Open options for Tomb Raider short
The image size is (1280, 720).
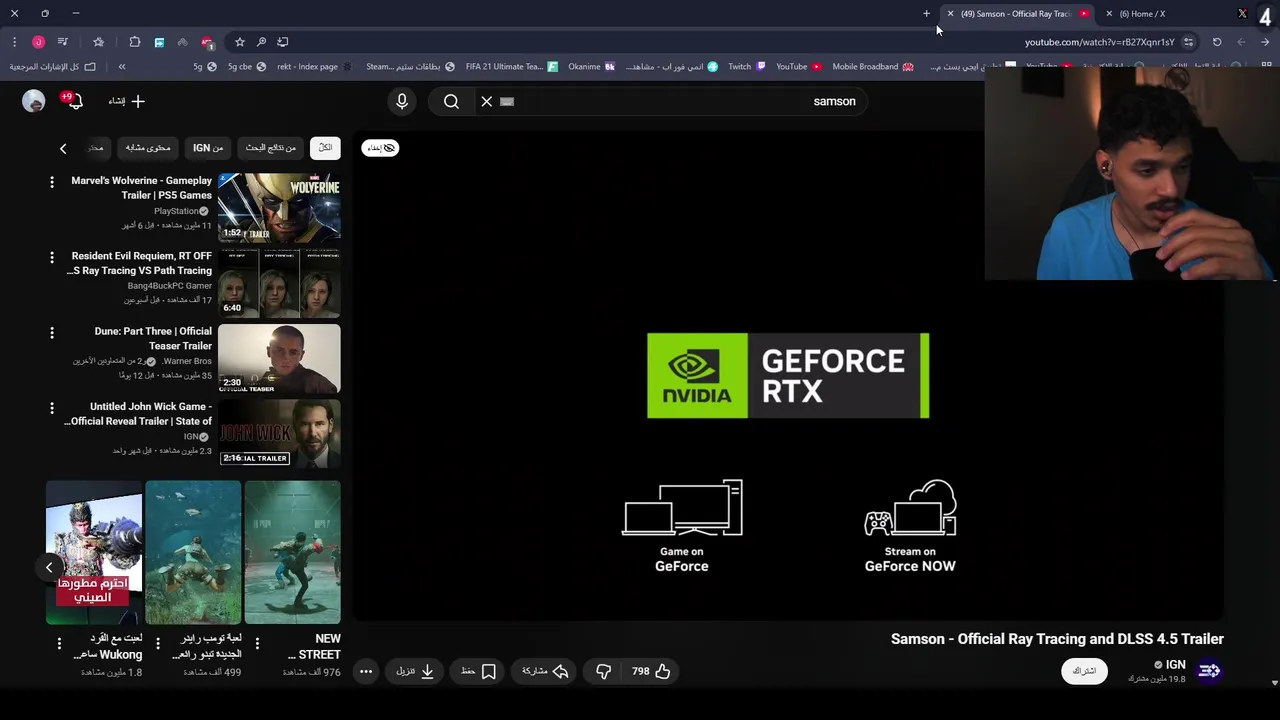158,643
